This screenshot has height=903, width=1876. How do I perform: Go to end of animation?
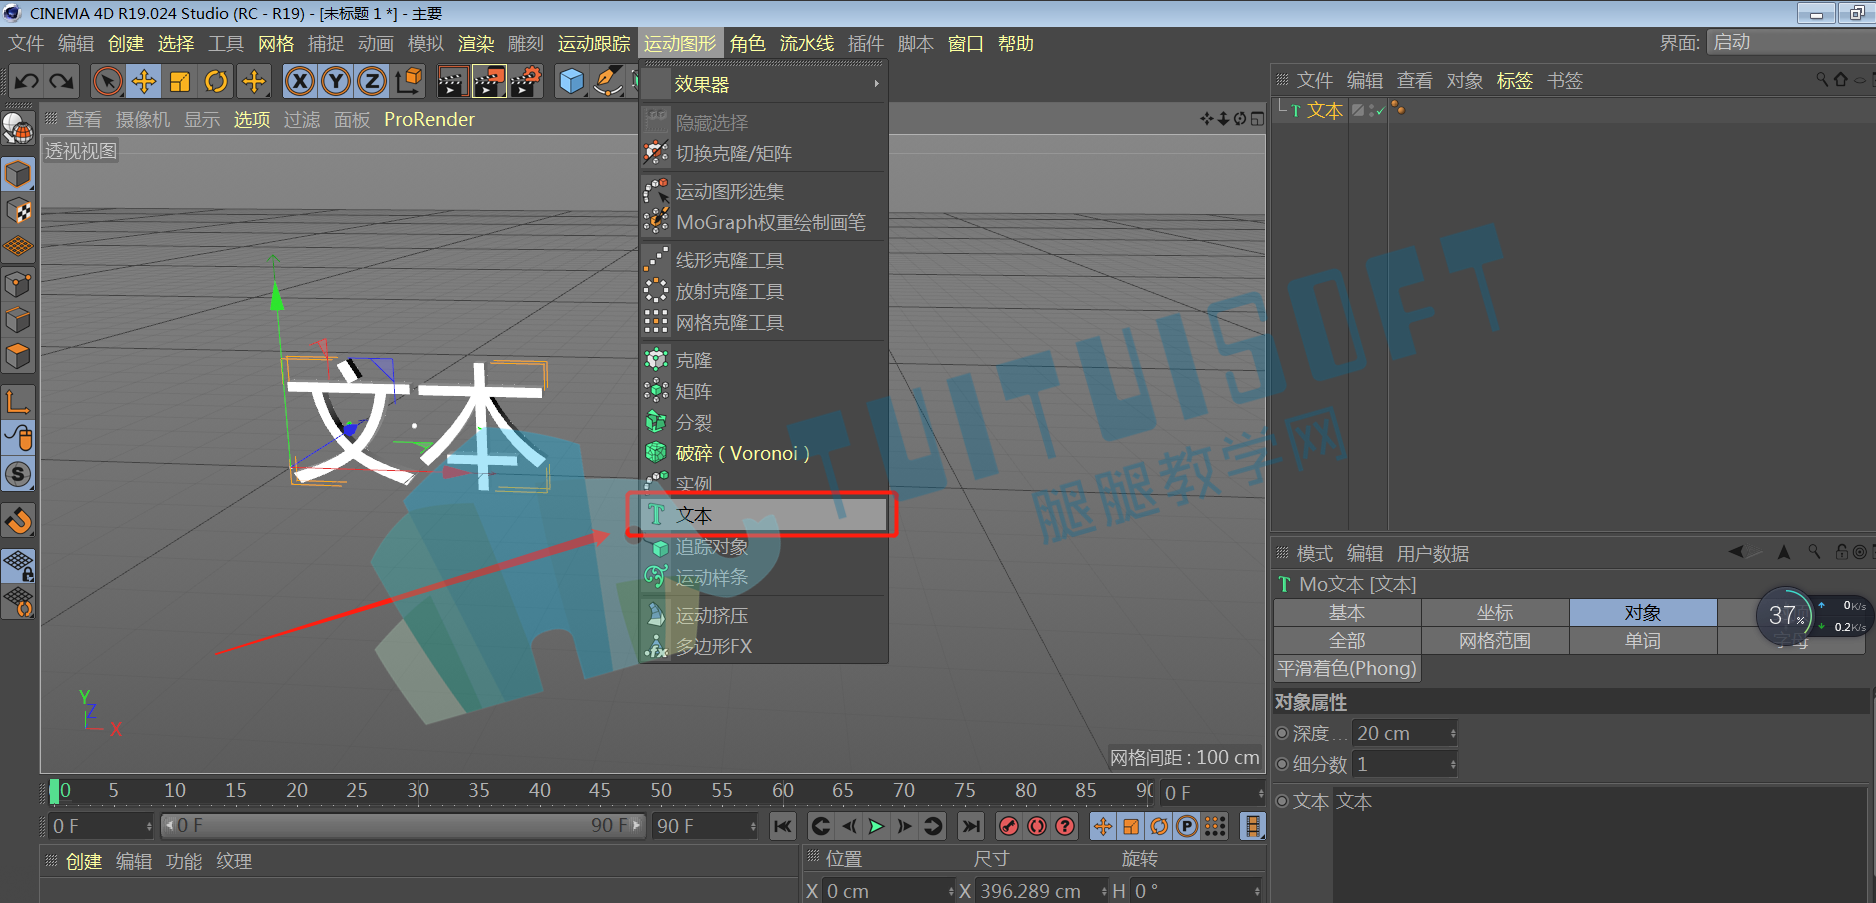[970, 826]
